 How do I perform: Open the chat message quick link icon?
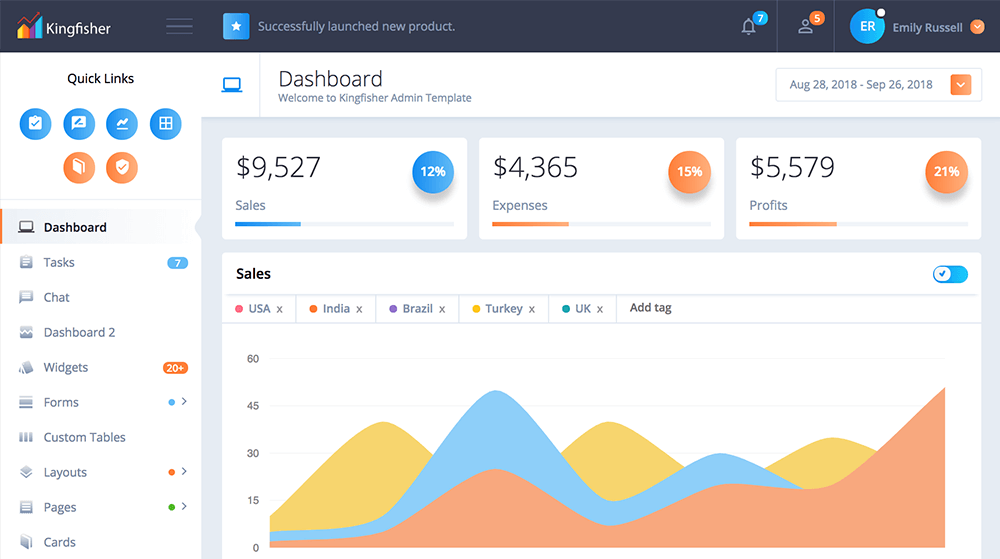(x=79, y=124)
